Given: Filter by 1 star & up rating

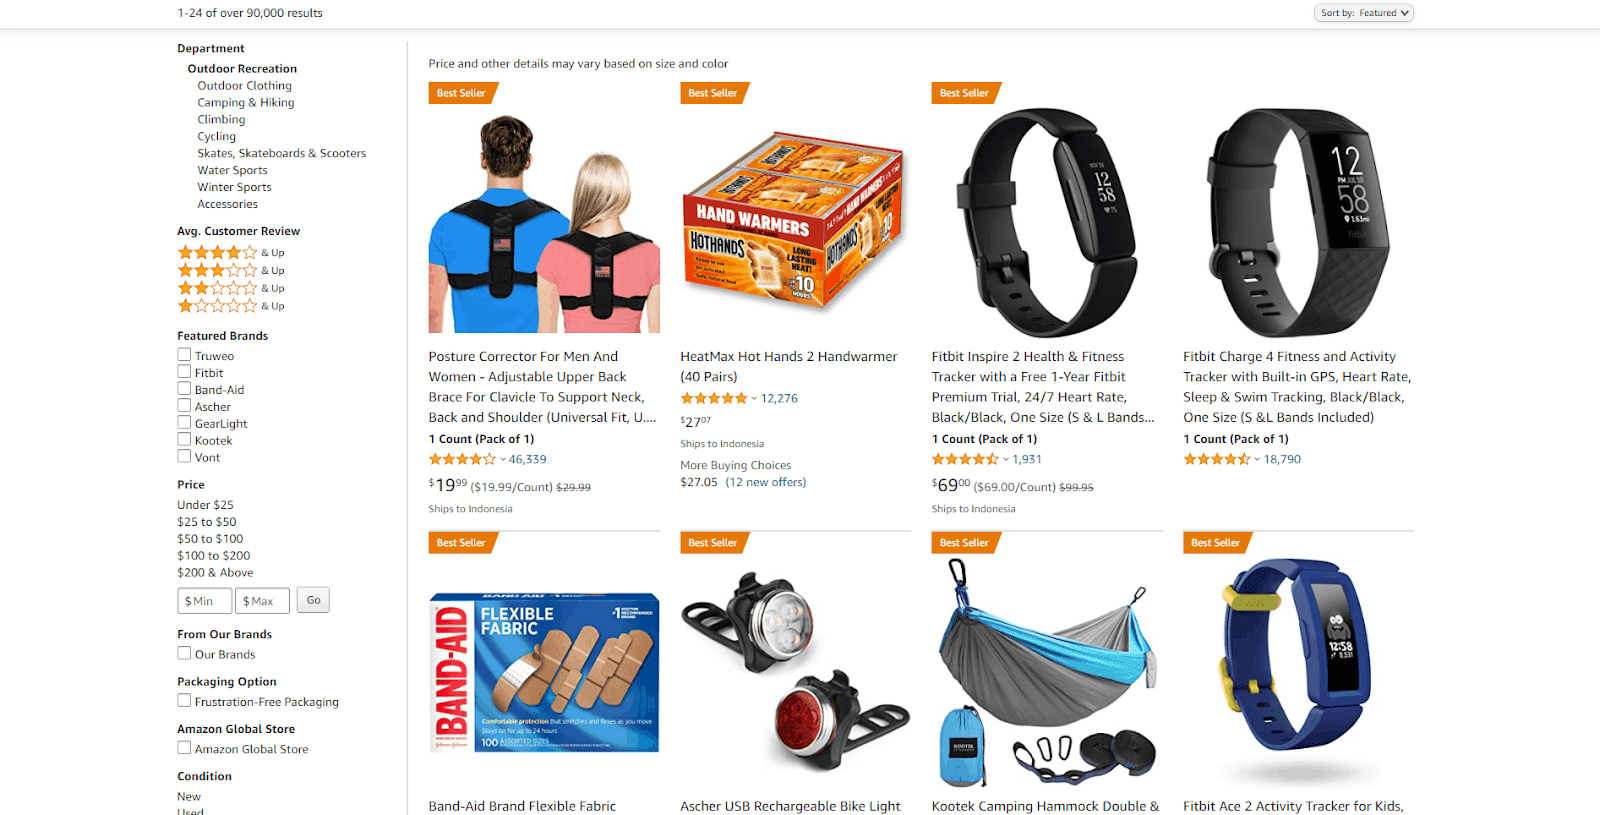Looking at the screenshot, I should [x=231, y=306].
